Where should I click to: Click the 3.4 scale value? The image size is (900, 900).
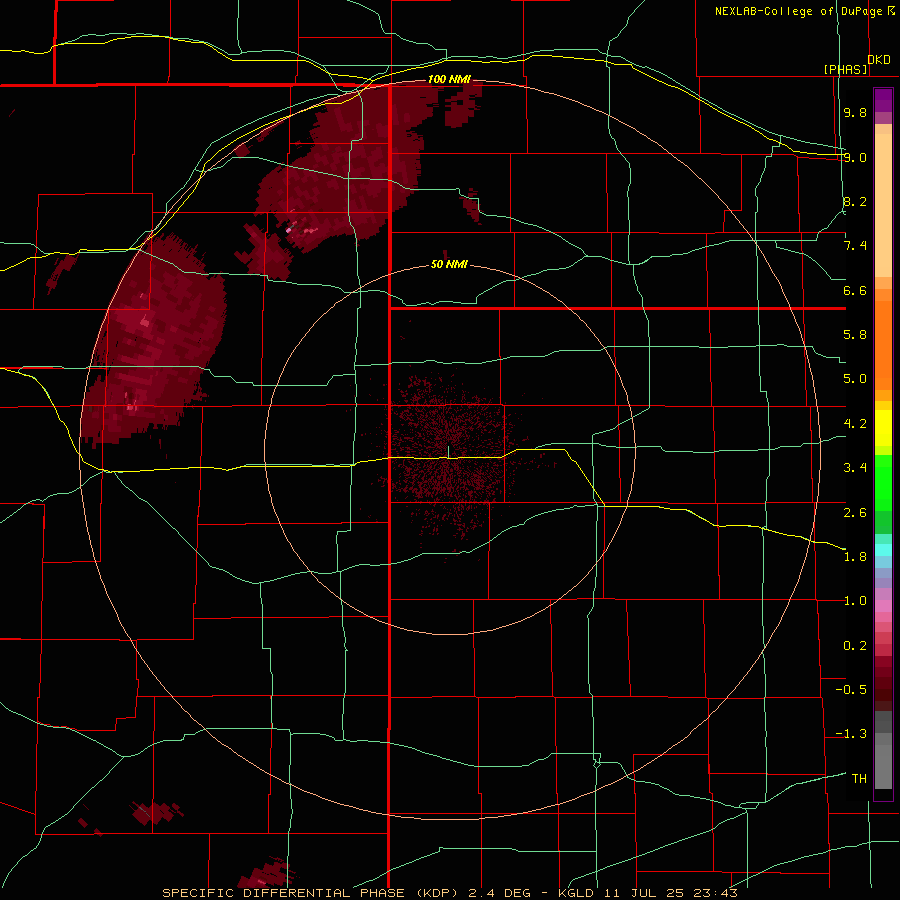(x=855, y=468)
